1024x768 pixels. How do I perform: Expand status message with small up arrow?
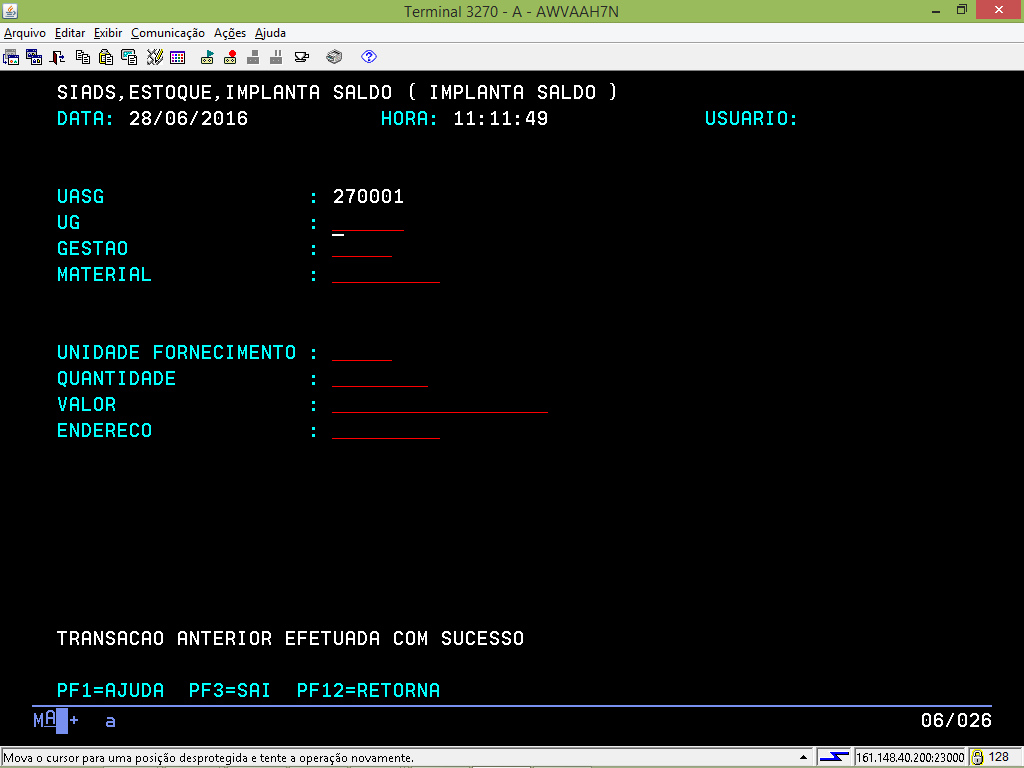point(803,758)
